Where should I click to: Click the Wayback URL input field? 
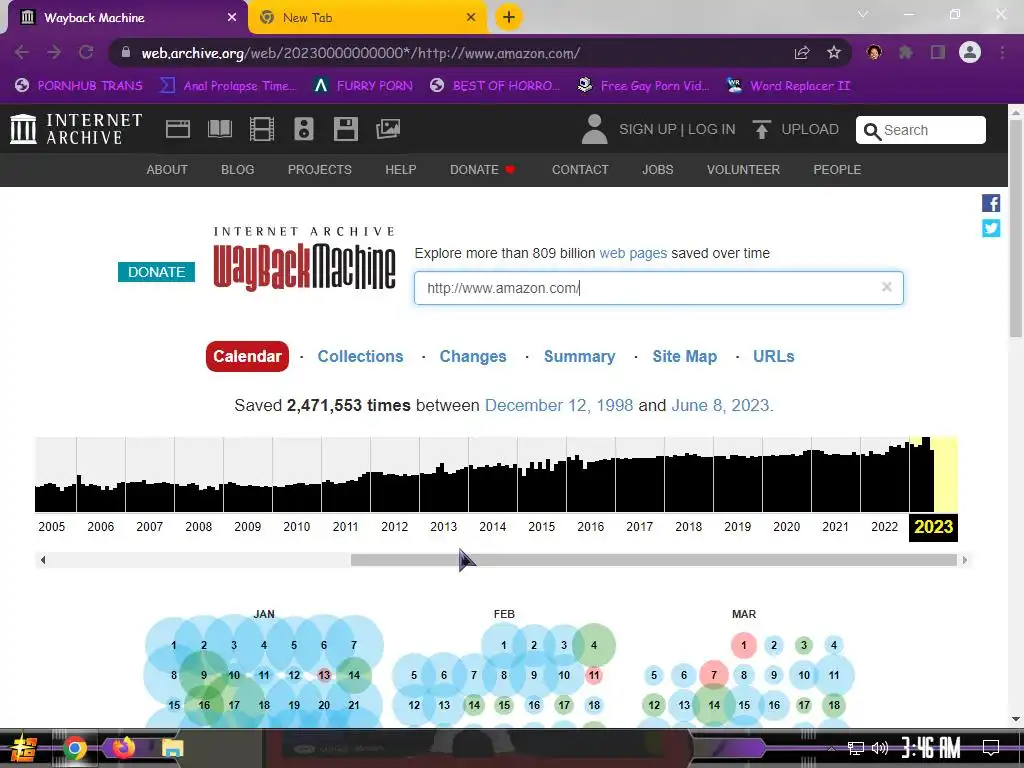658,288
